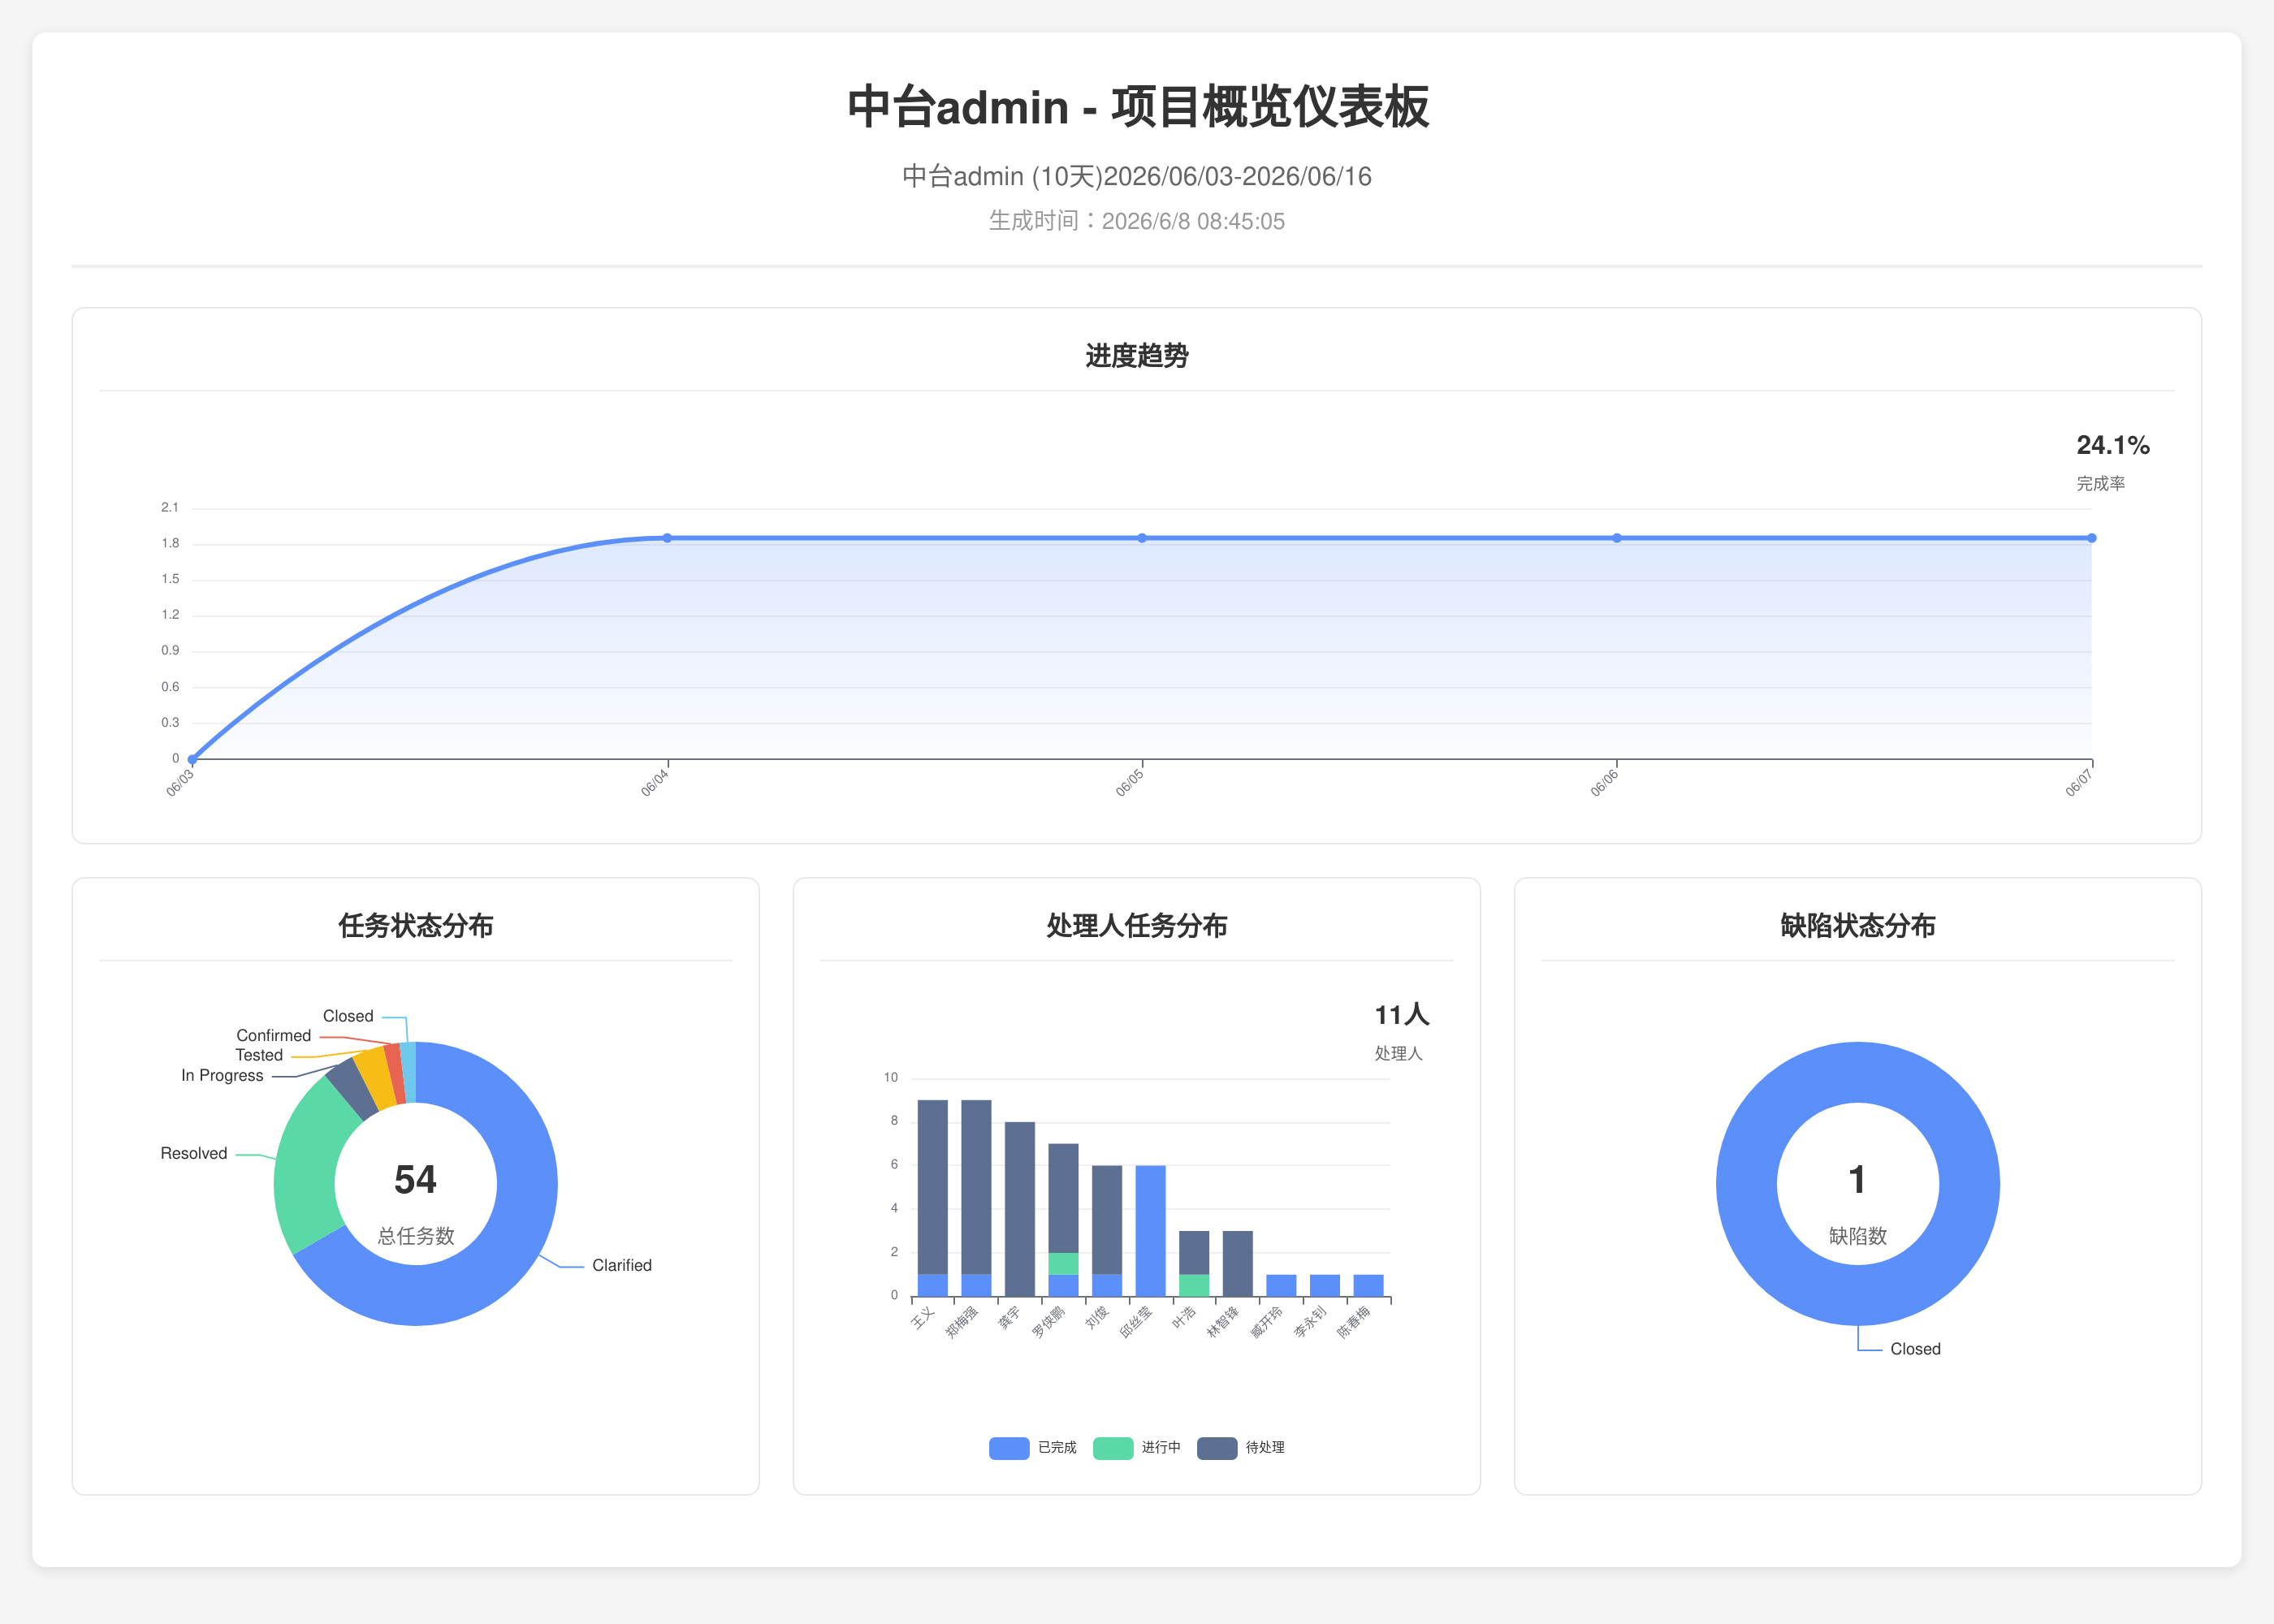Screen dimensions: 2274x1624
Task: Click the dark 待处理 legend swatch
Action: 1216,1447
